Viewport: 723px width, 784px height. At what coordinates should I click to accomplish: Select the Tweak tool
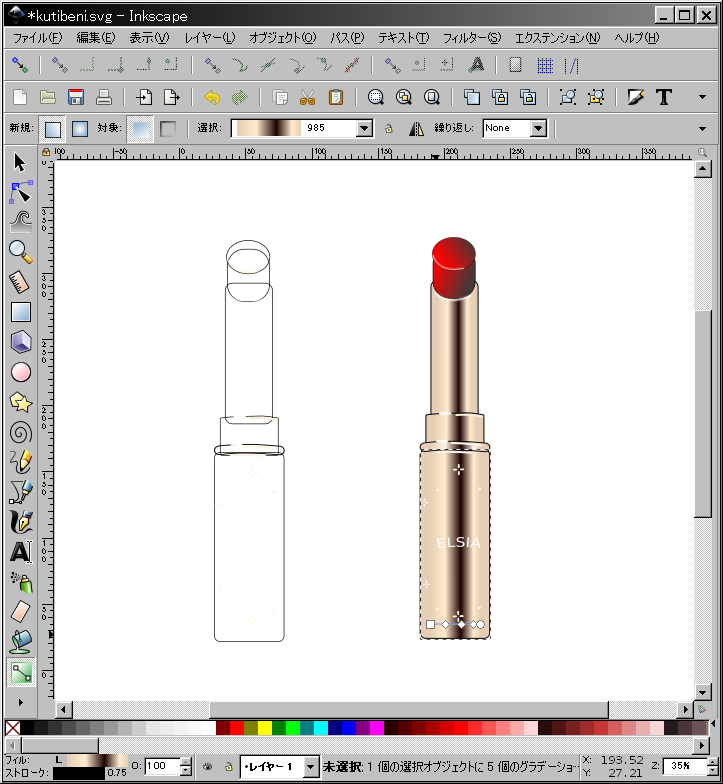click(x=20, y=222)
